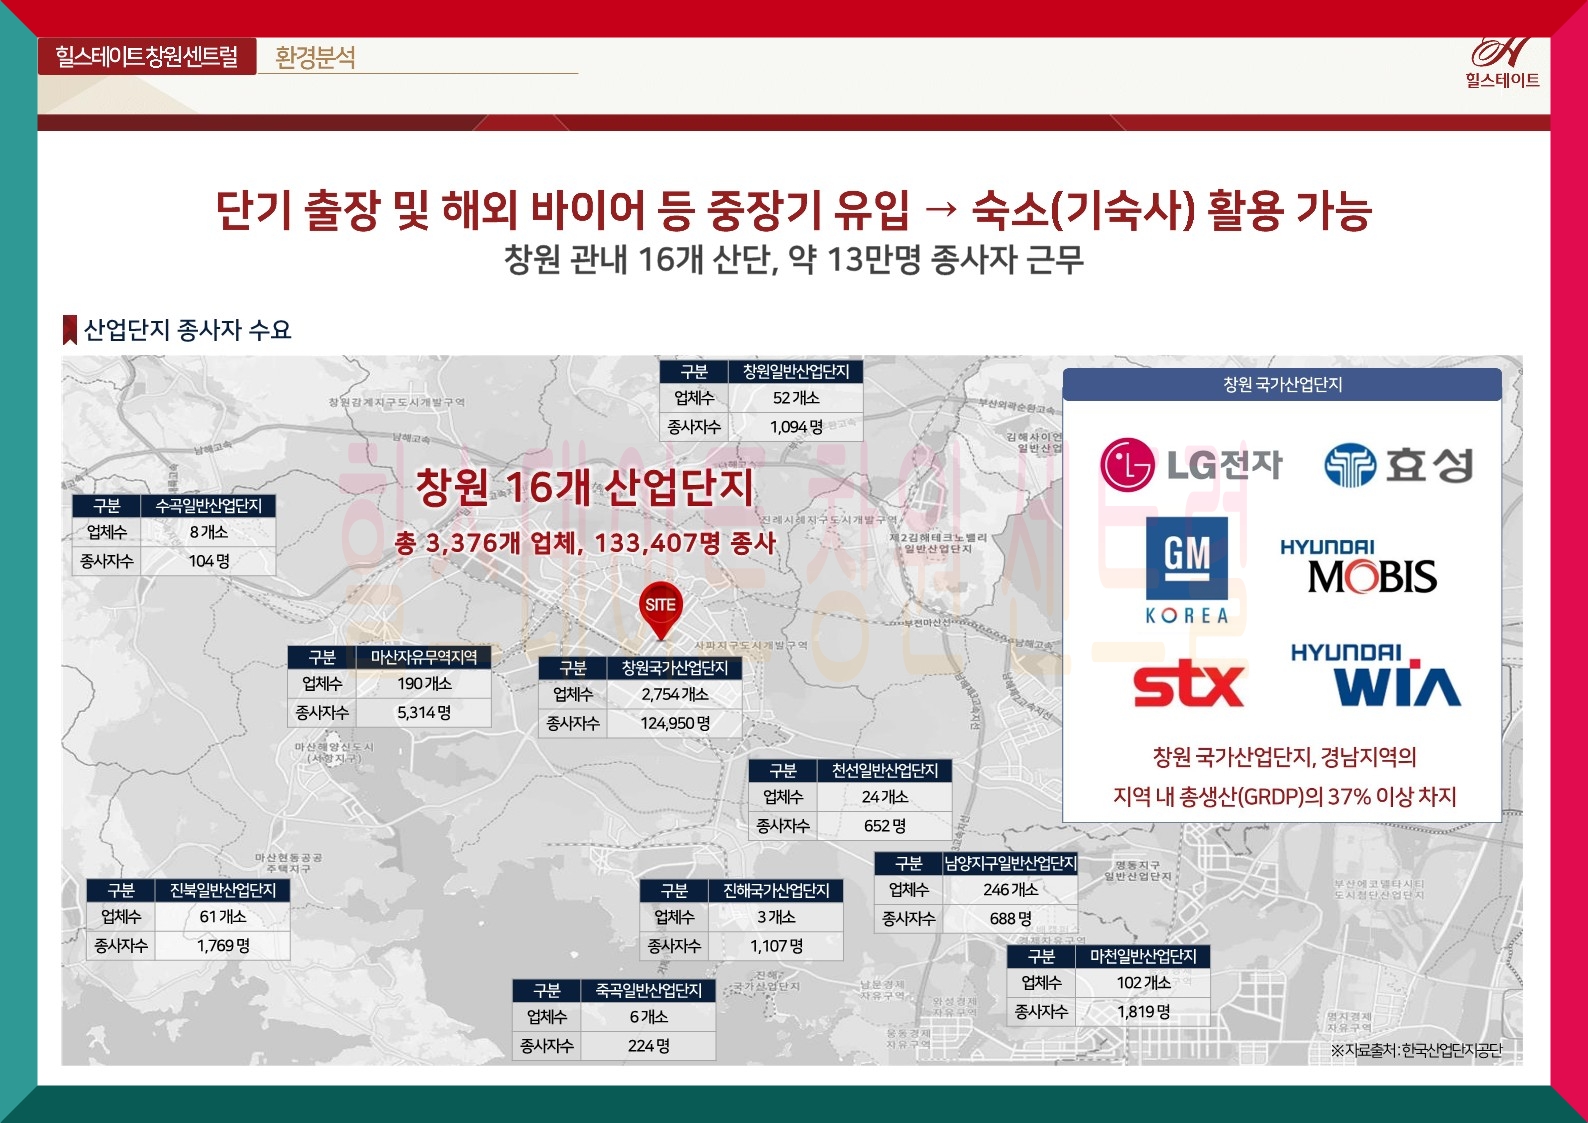The width and height of the screenshot is (1588, 1123).
Task: Click the 진해국가산업단지 table header
Action: pos(776,890)
